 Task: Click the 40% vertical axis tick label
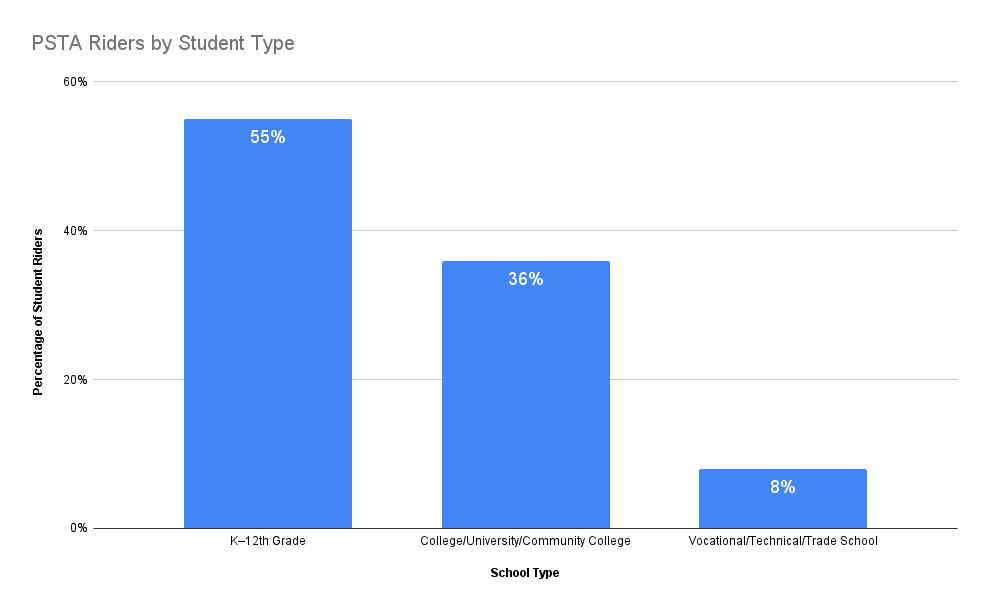point(76,231)
